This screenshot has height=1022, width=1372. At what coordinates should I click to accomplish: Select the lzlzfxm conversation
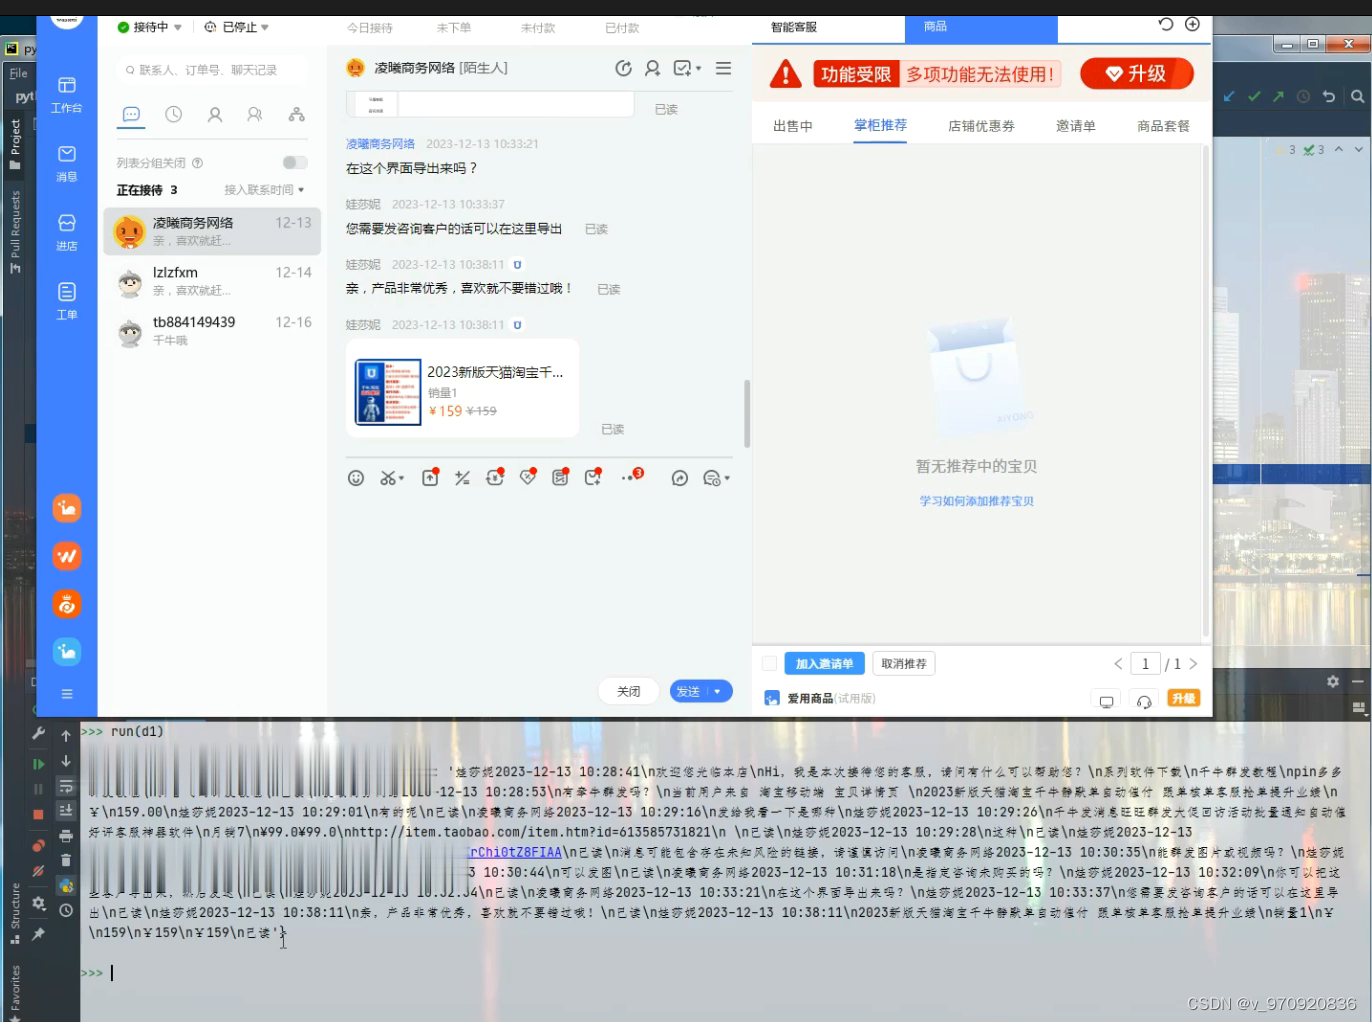[212, 281]
